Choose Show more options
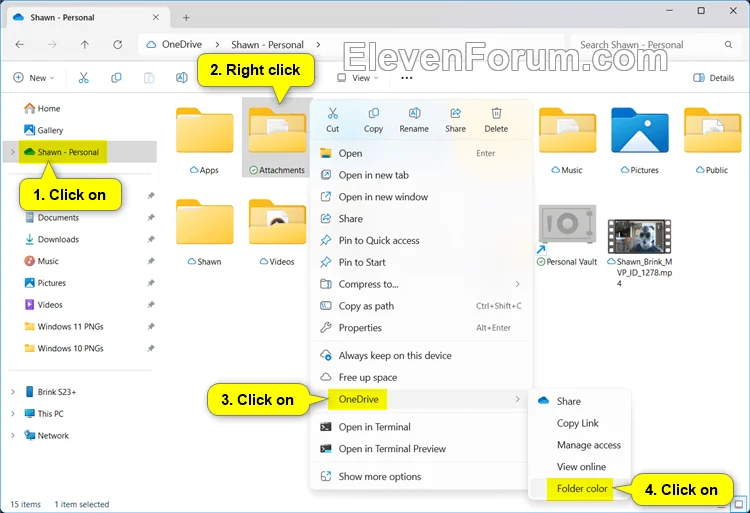Viewport: 750px width, 513px height. pos(421,476)
